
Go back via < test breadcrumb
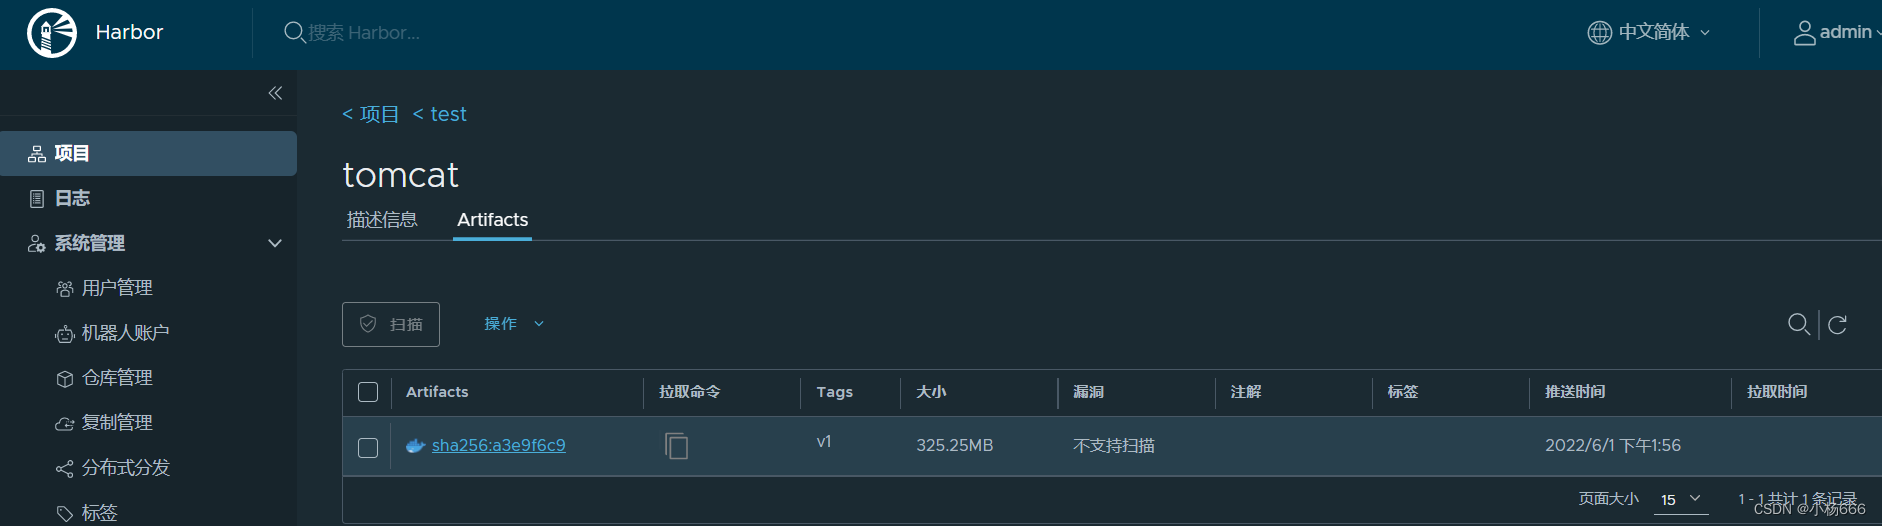(440, 114)
